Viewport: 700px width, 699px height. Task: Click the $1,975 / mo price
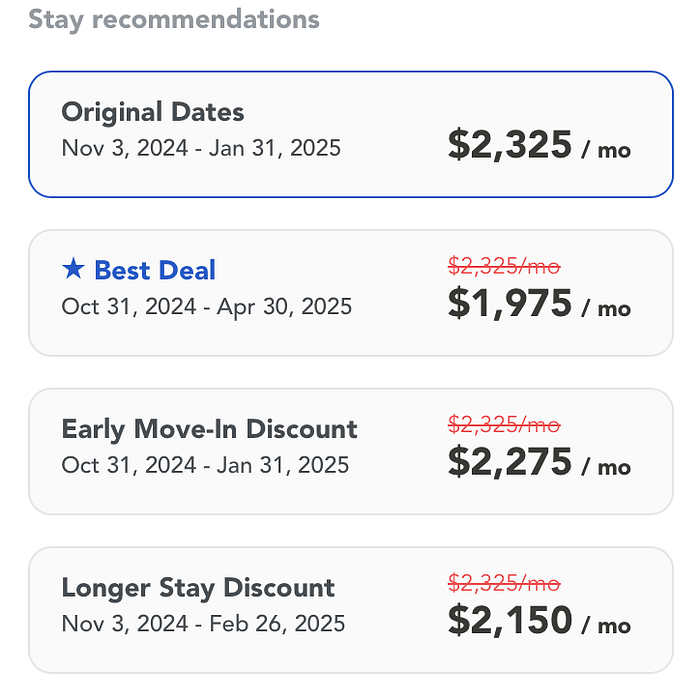(x=538, y=304)
